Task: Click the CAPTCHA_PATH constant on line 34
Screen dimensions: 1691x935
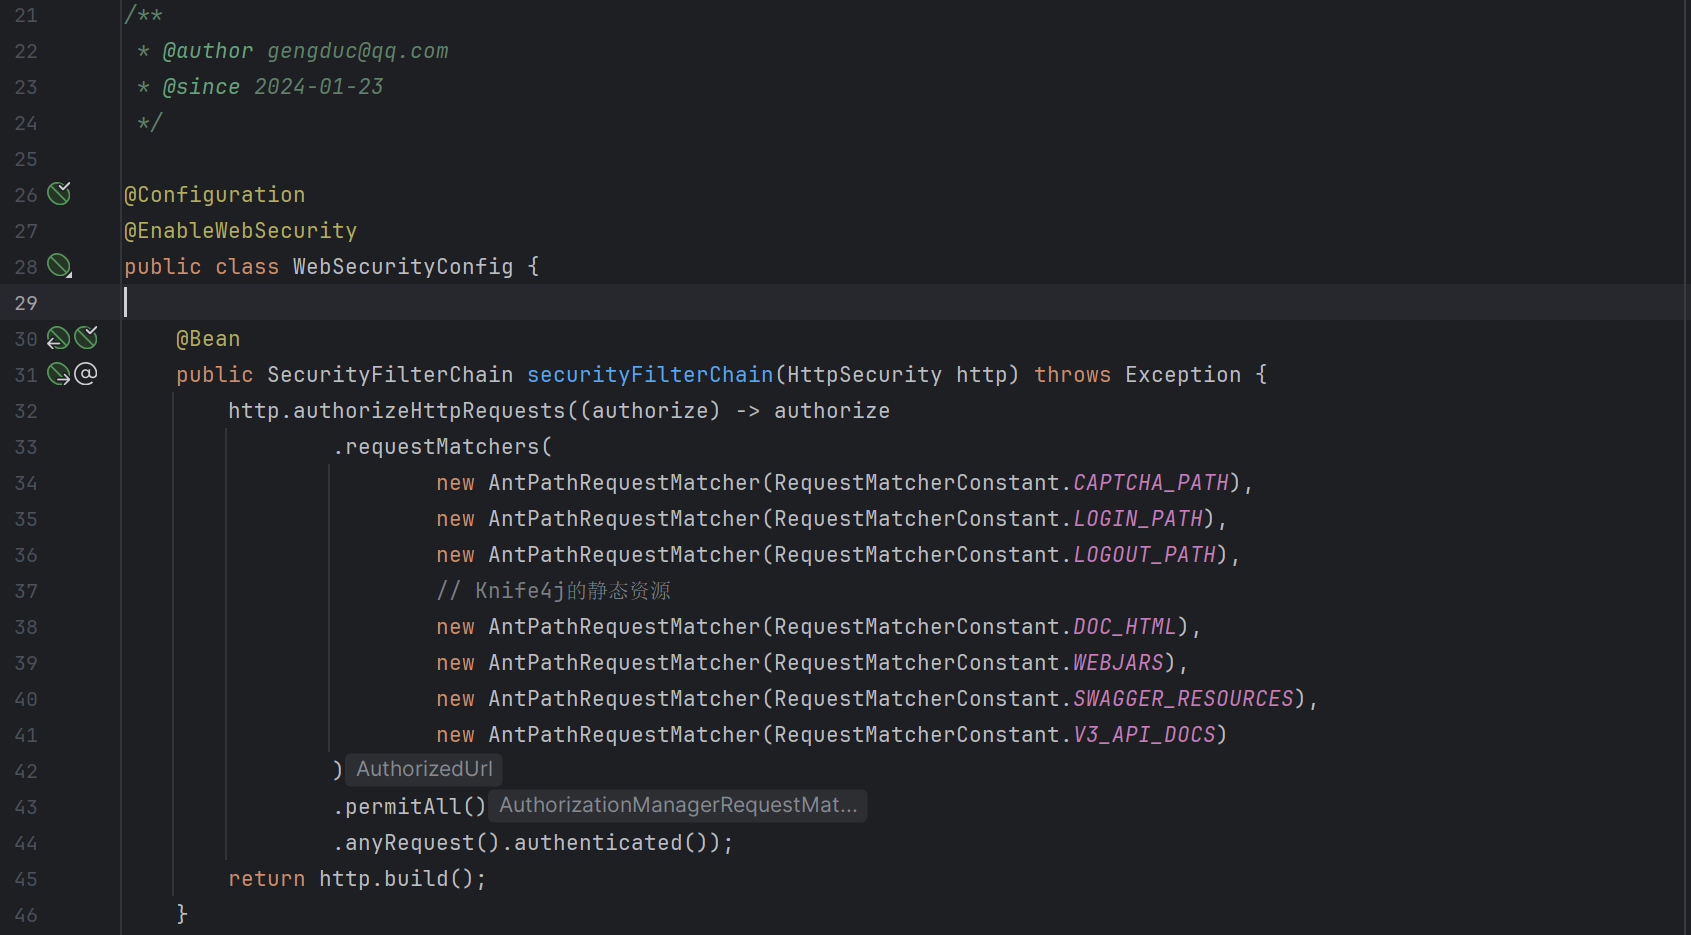Action: (x=1150, y=482)
